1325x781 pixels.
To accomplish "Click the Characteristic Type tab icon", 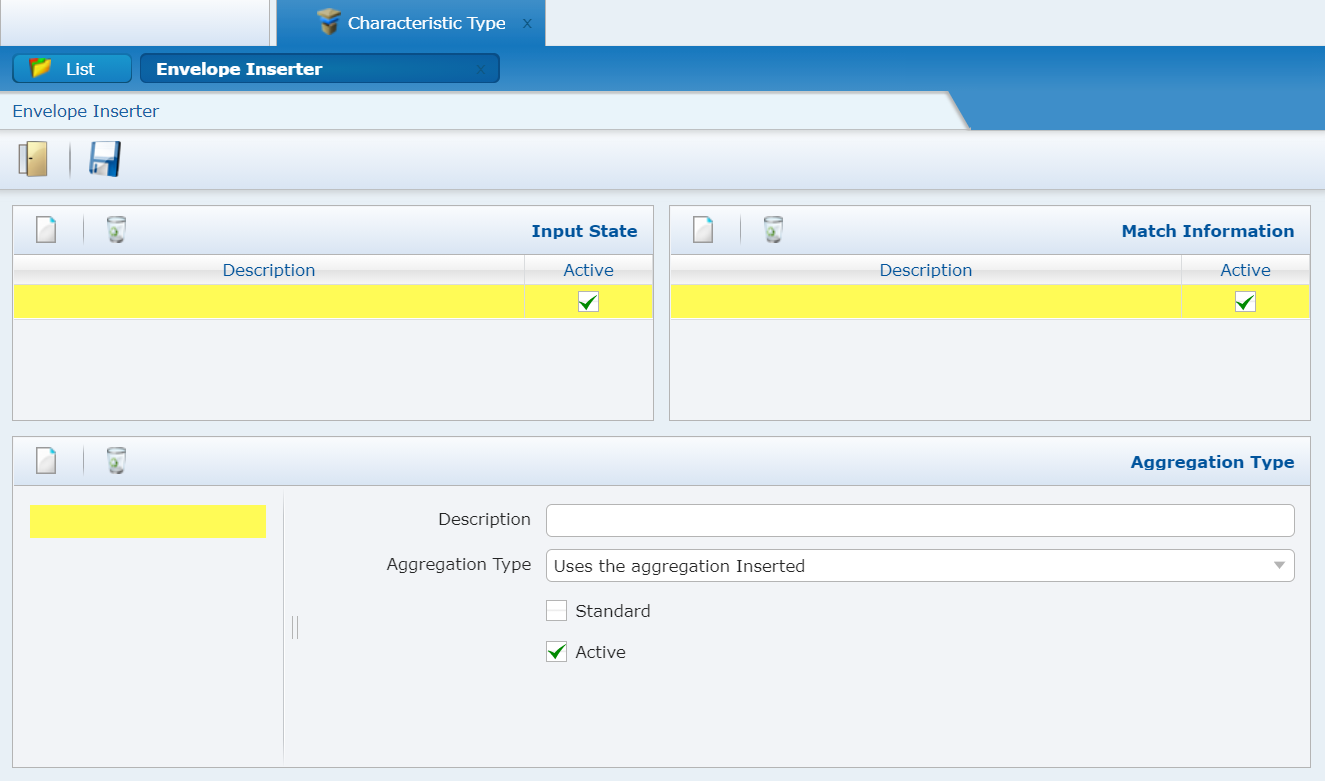I will click(x=328, y=23).
